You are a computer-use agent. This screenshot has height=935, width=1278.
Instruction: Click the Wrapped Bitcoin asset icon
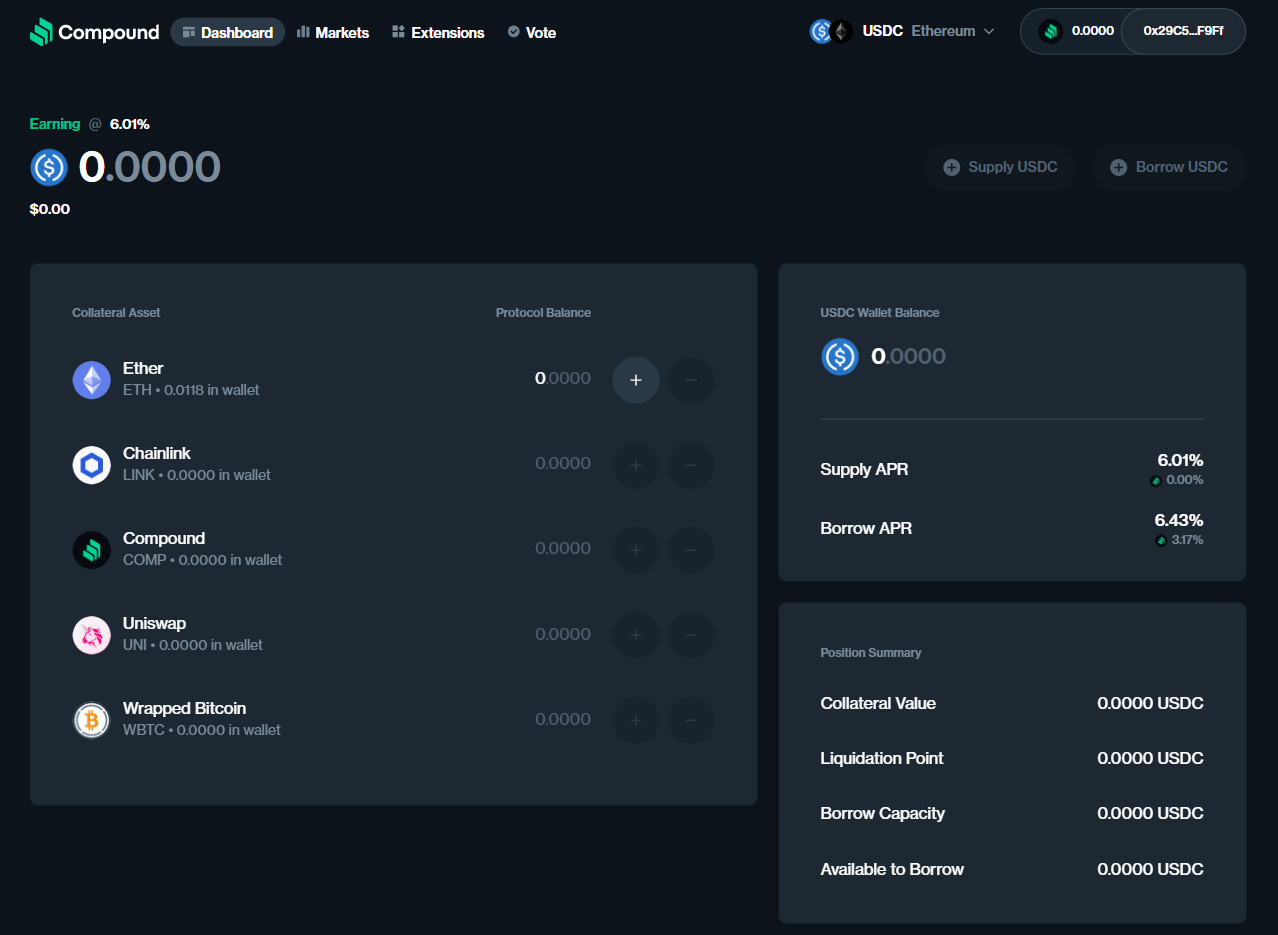click(92, 720)
